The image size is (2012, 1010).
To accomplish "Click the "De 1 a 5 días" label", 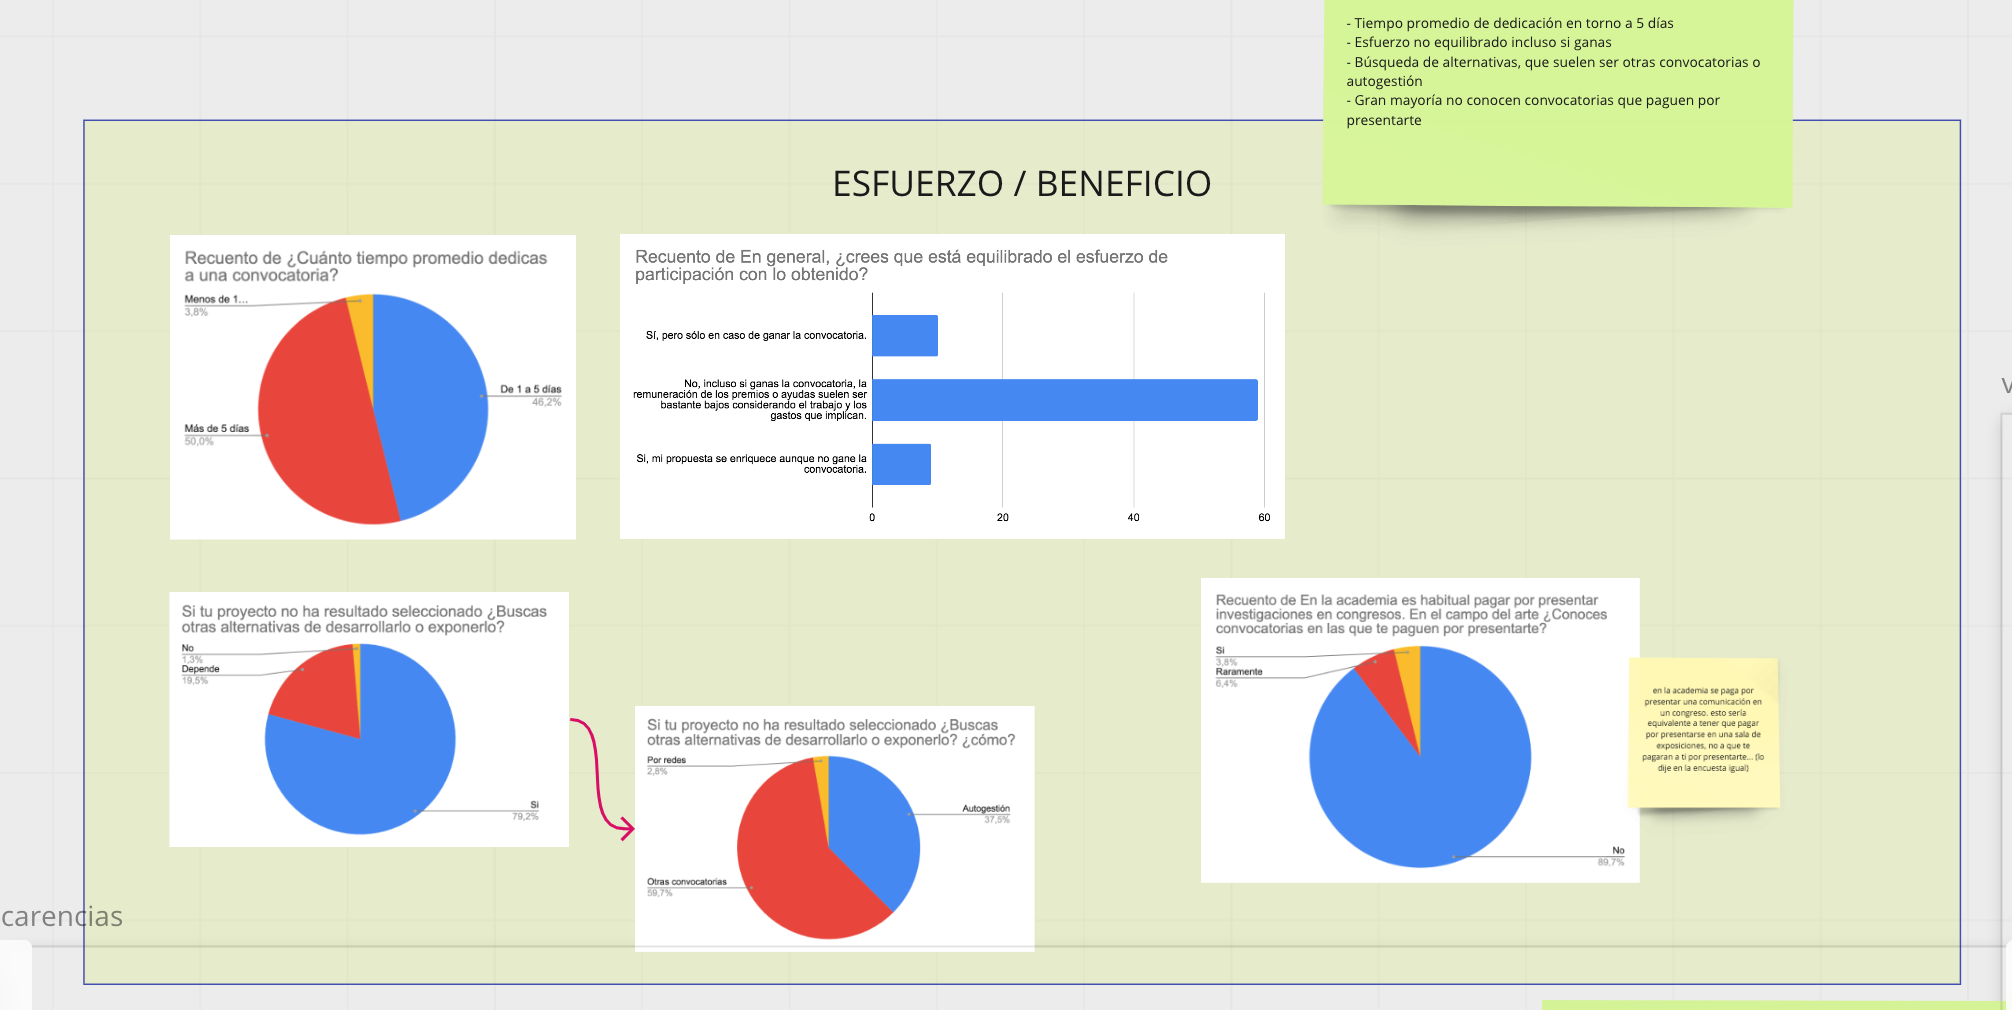I will click(530, 389).
